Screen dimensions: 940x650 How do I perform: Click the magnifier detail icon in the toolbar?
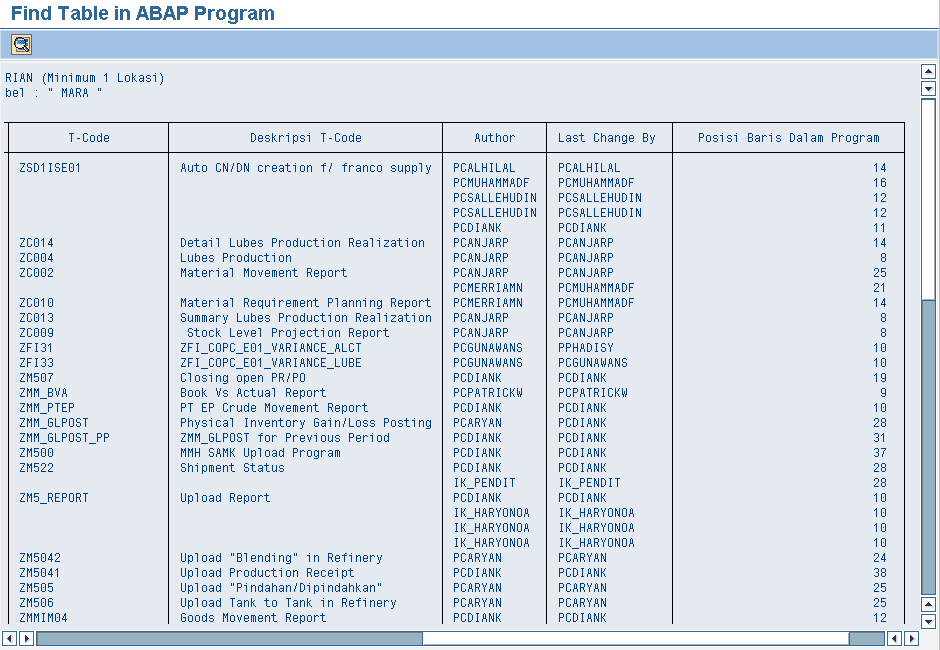click(21, 44)
